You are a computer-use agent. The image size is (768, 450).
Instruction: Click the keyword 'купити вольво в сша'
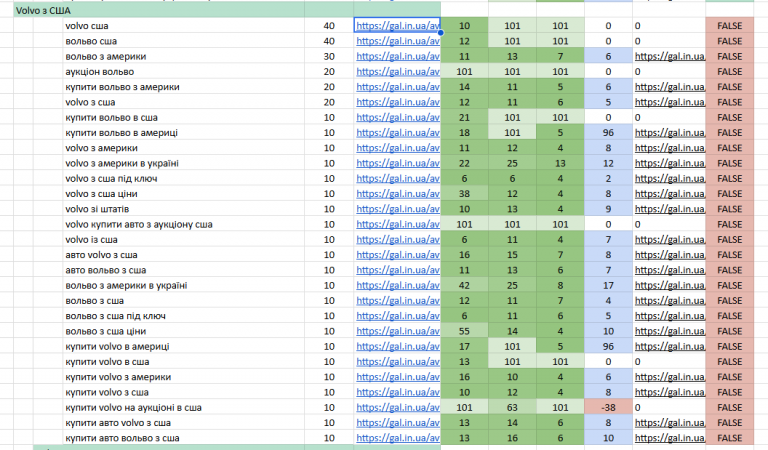pyautogui.click(x=112, y=118)
